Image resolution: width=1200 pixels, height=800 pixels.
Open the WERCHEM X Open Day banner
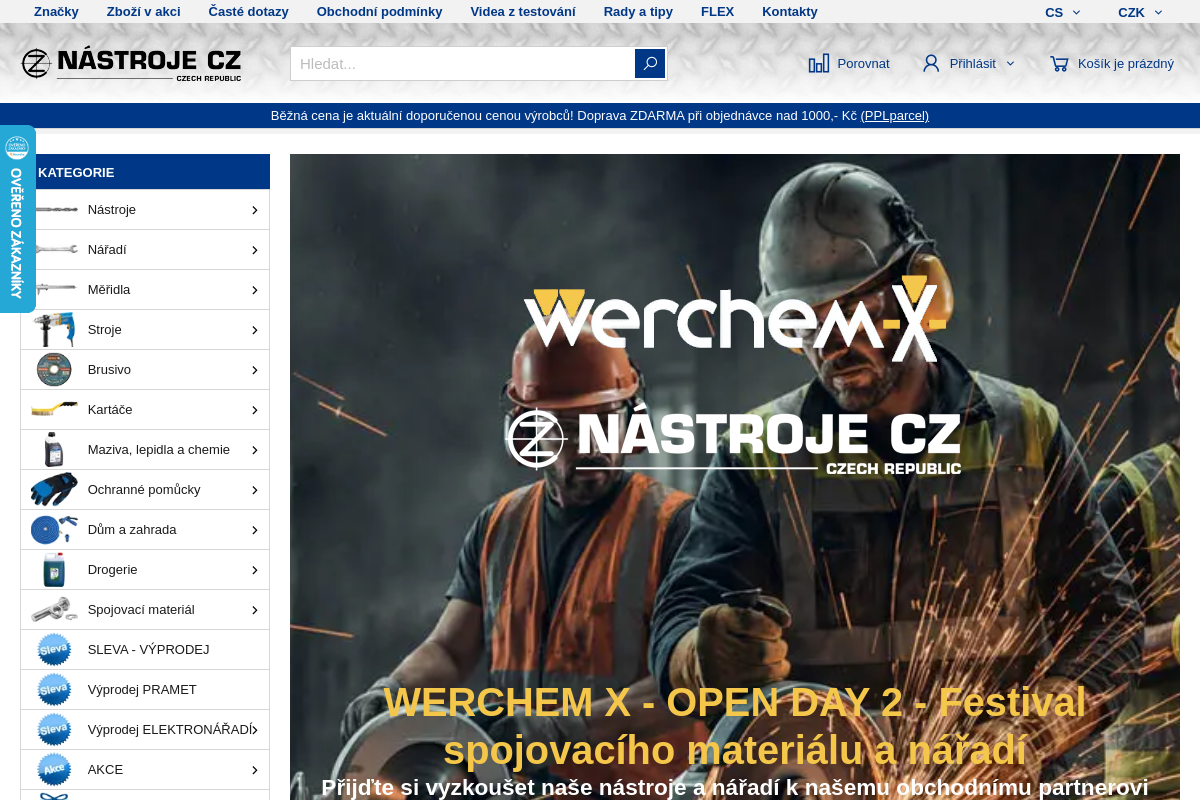click(735, 477)
